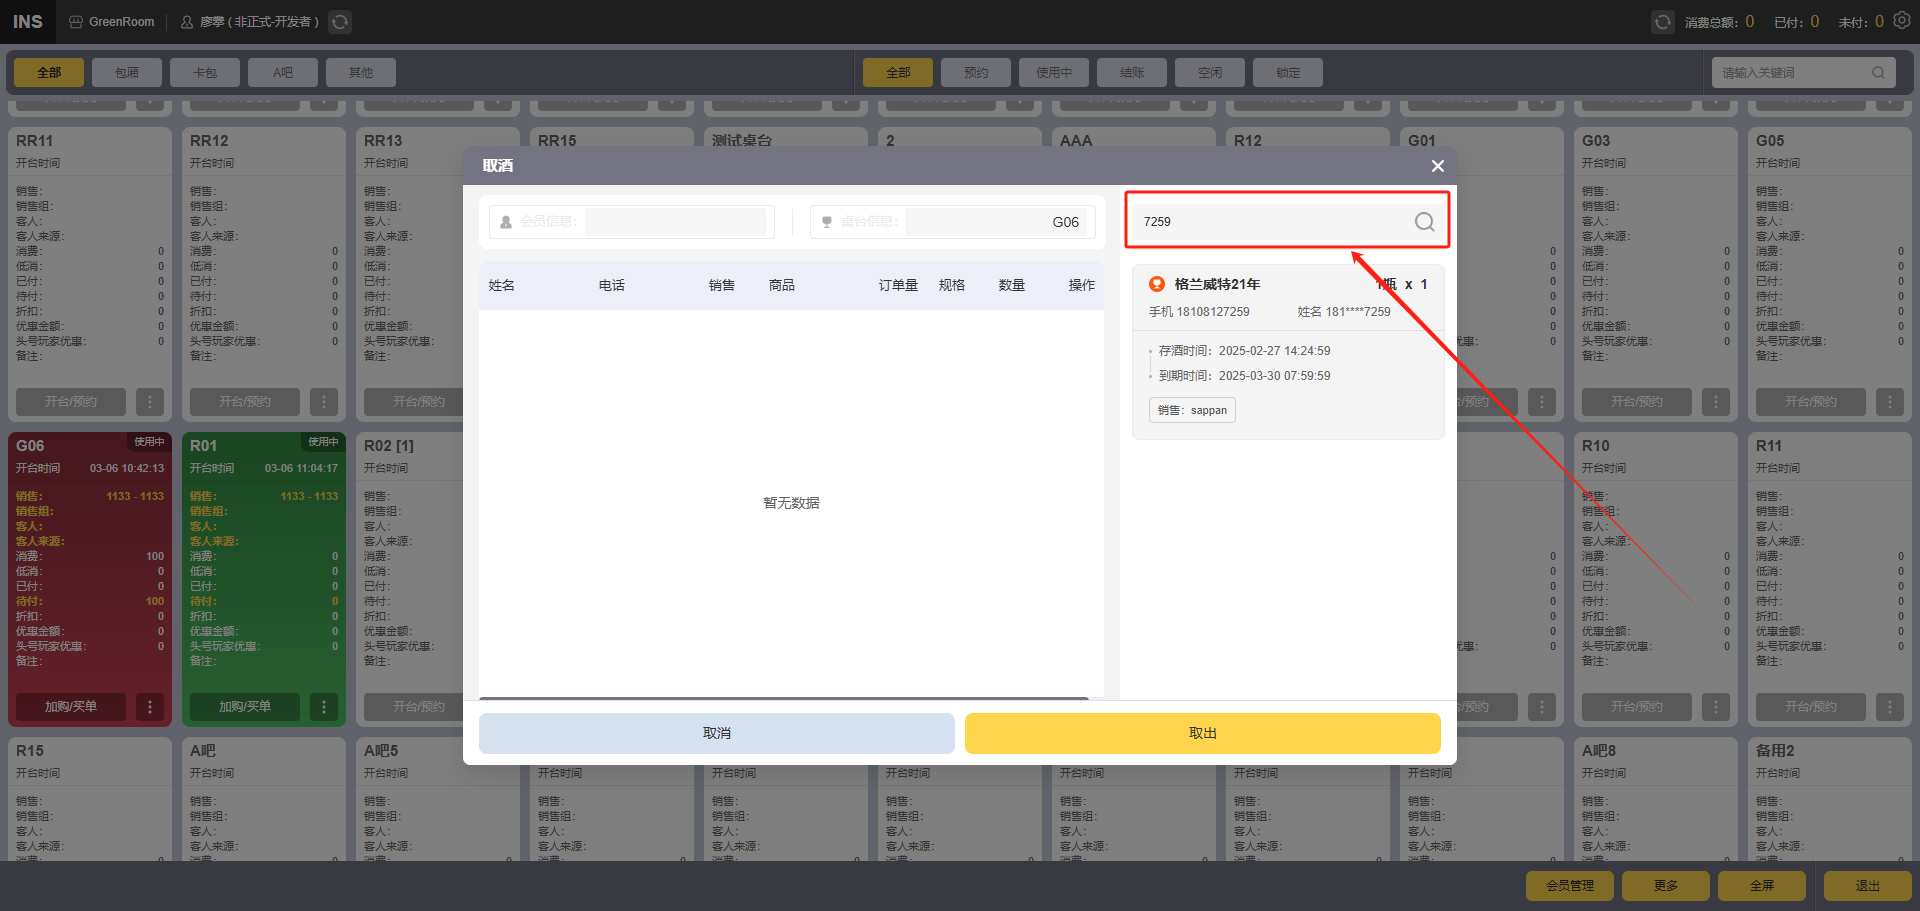Click 开台/预约 on the R11 card
Screen dimensions: 1920x911
pos(1811,707)
